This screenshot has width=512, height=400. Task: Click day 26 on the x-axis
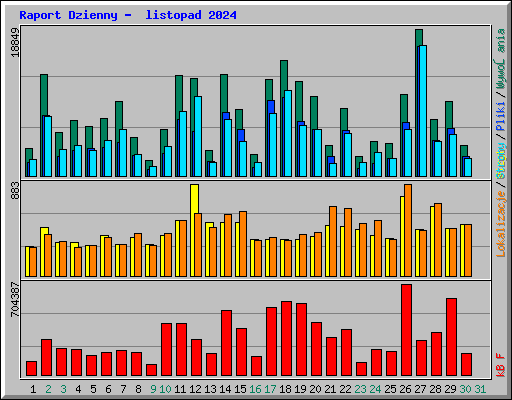click(x=405, y=389)
